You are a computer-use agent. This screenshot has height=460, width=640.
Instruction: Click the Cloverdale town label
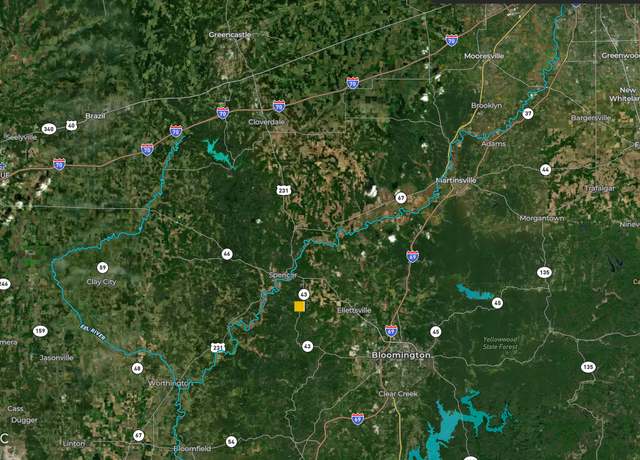pos(267,122)
